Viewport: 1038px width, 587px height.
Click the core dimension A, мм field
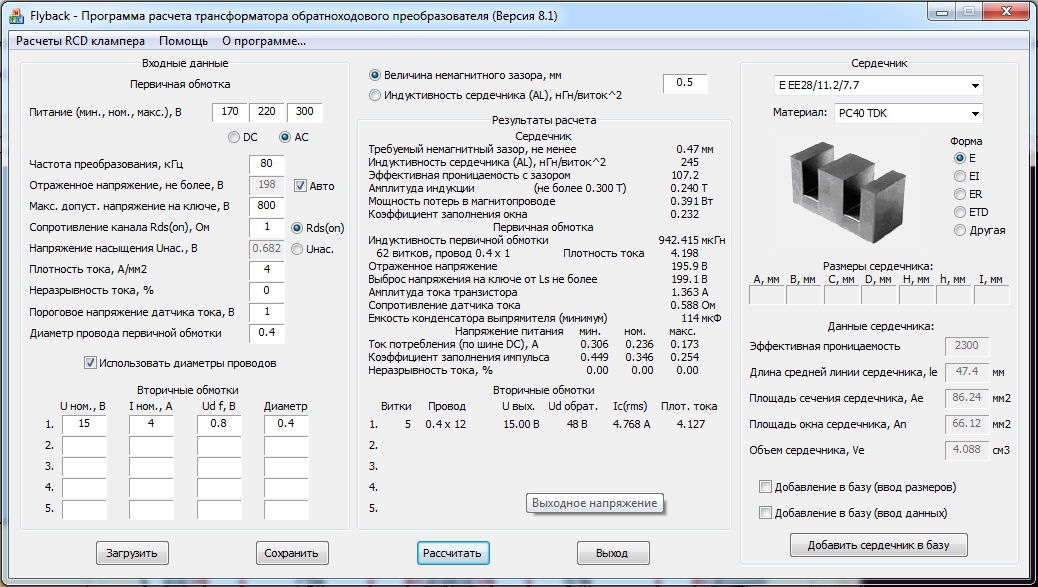pyautogui.click(x=766, y=295)
